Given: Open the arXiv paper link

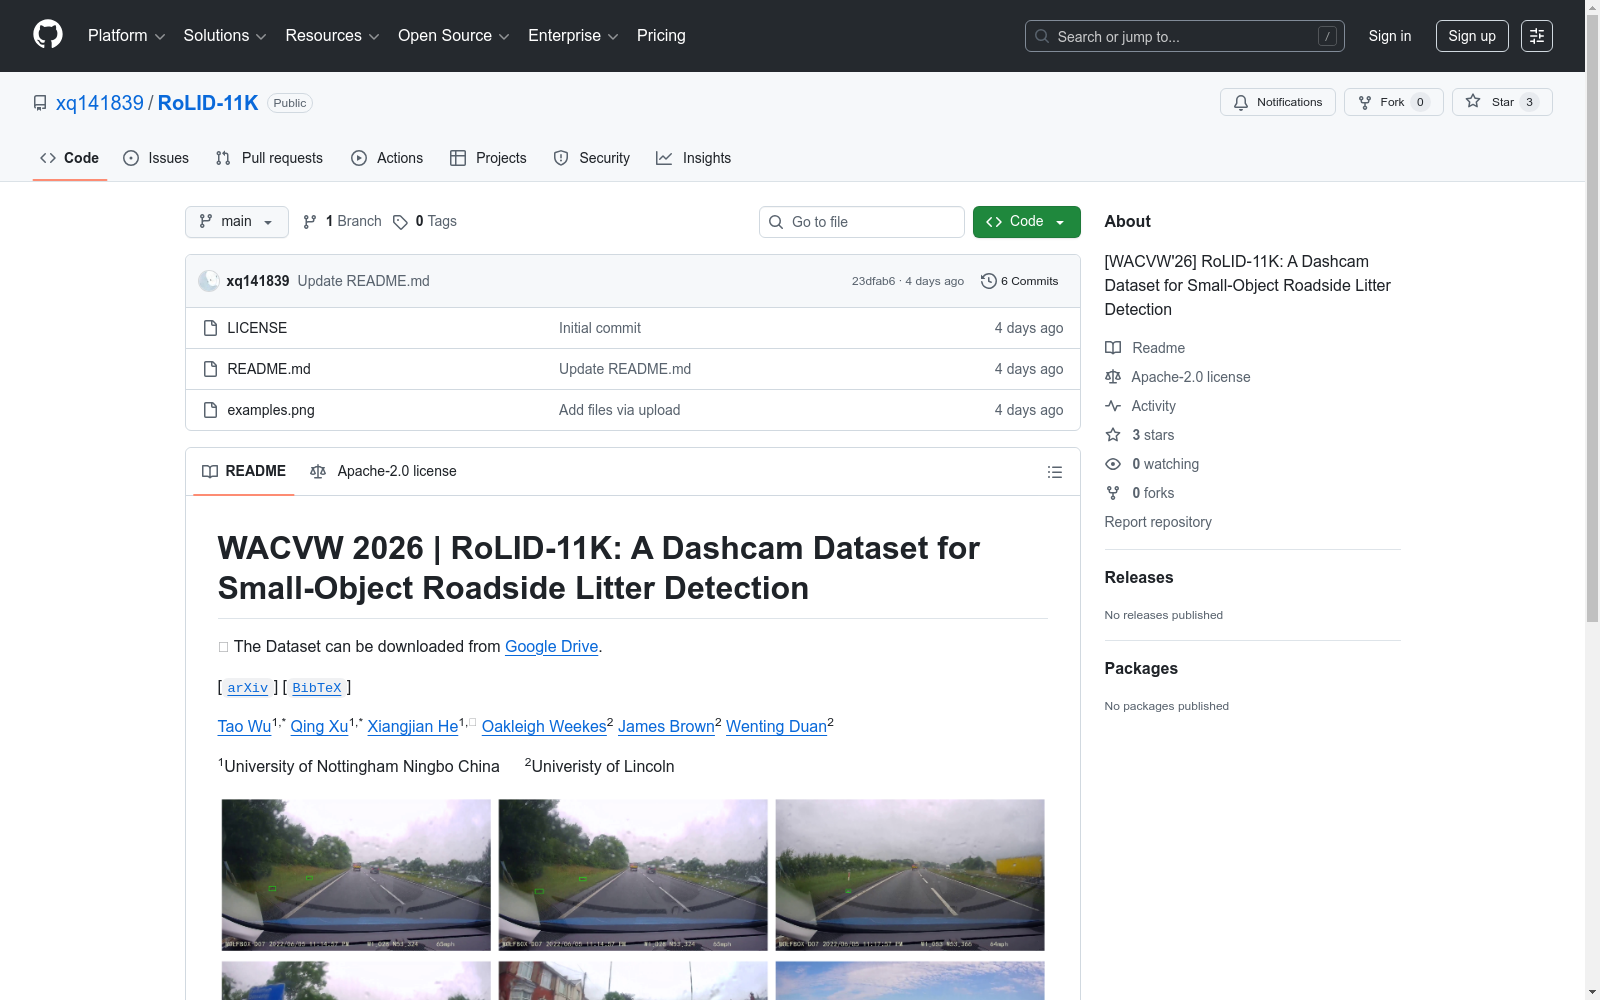Looking at the screenshot, I should tap(248, 688).
